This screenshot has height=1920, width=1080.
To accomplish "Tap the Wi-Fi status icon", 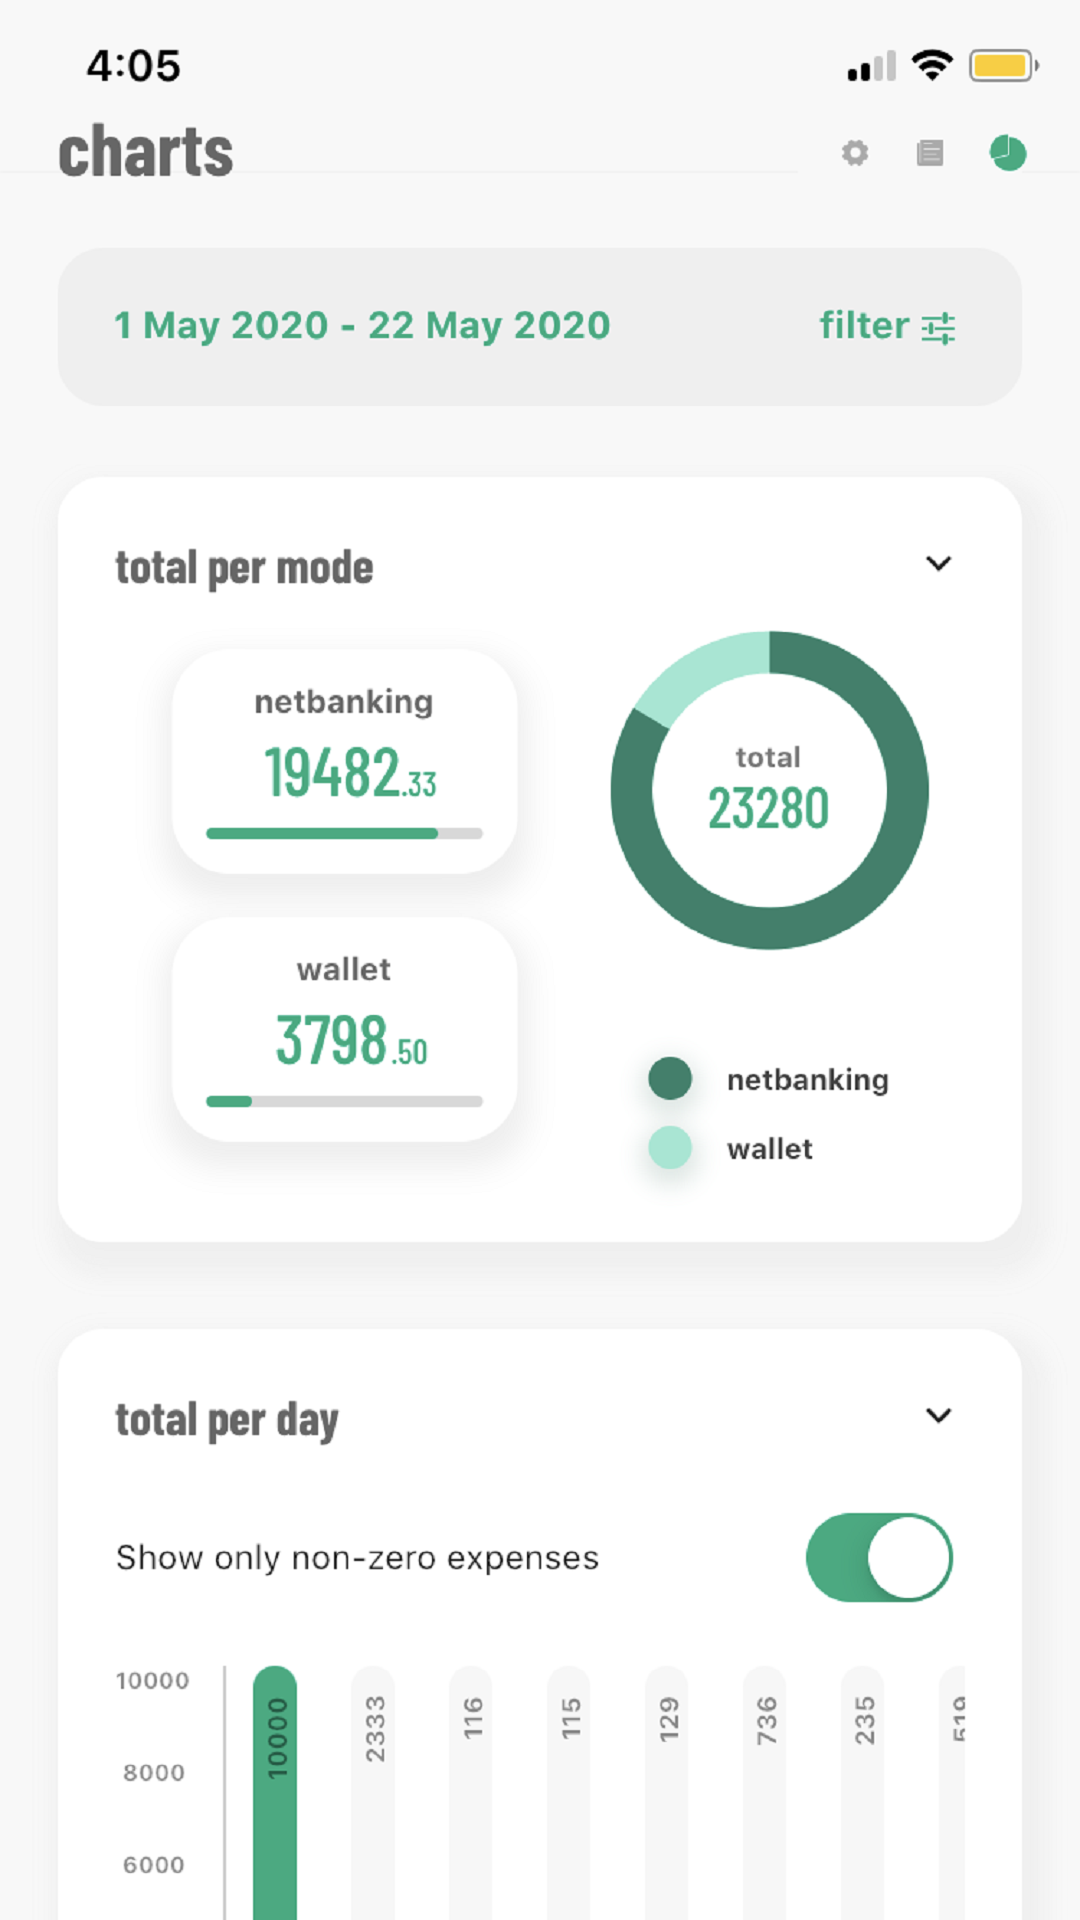I will click(932, 66).
